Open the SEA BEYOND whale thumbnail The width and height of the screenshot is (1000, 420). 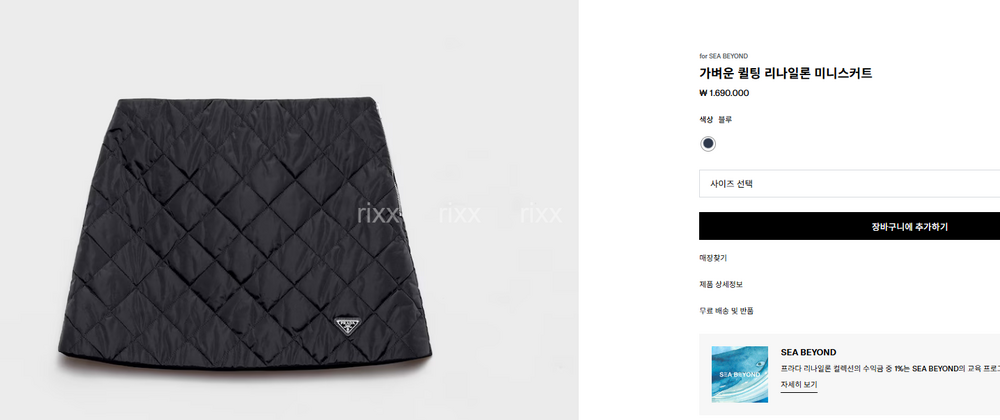739,375
